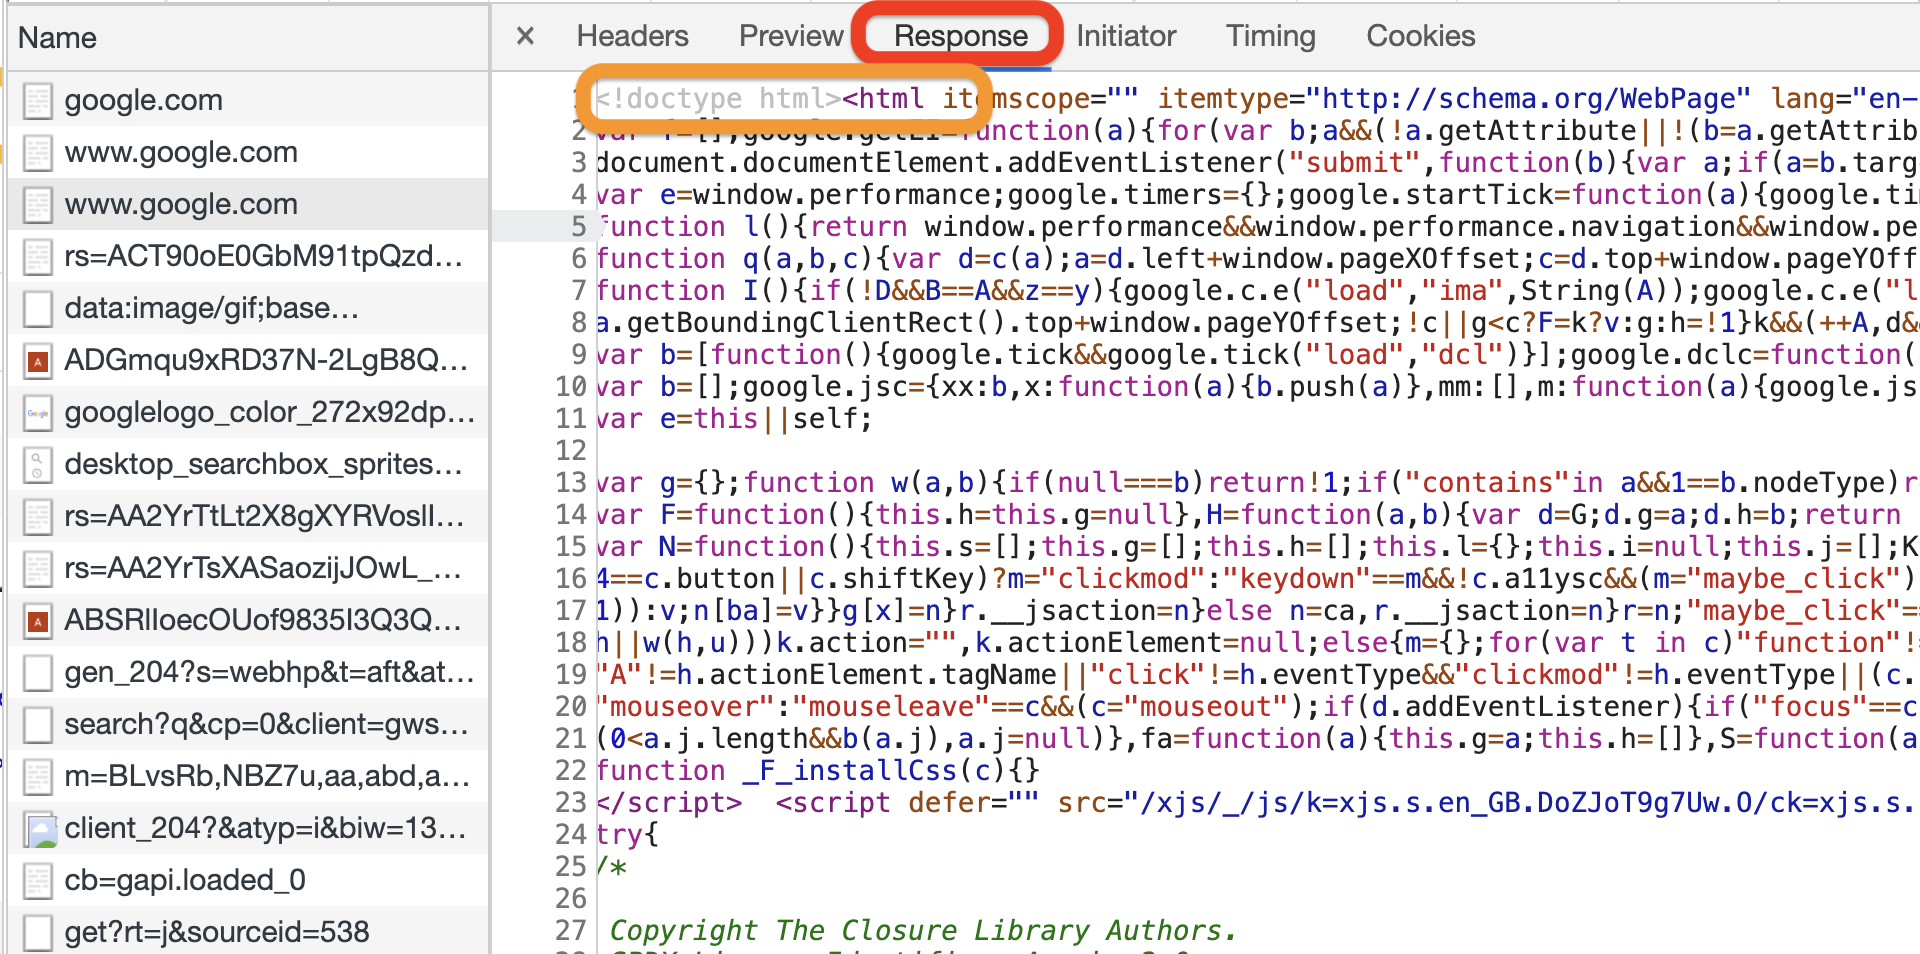Click the Copyright The Closure Library Authors line
The height and width of the screenshot is (954, 1920).
click(x=923, y=930)
